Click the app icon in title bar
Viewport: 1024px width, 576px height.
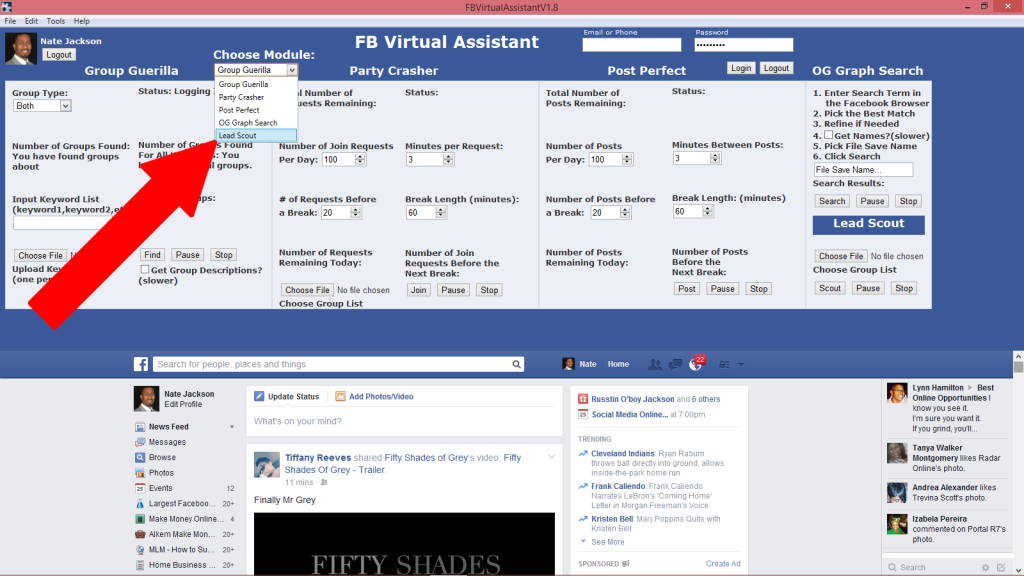(7, 7)
